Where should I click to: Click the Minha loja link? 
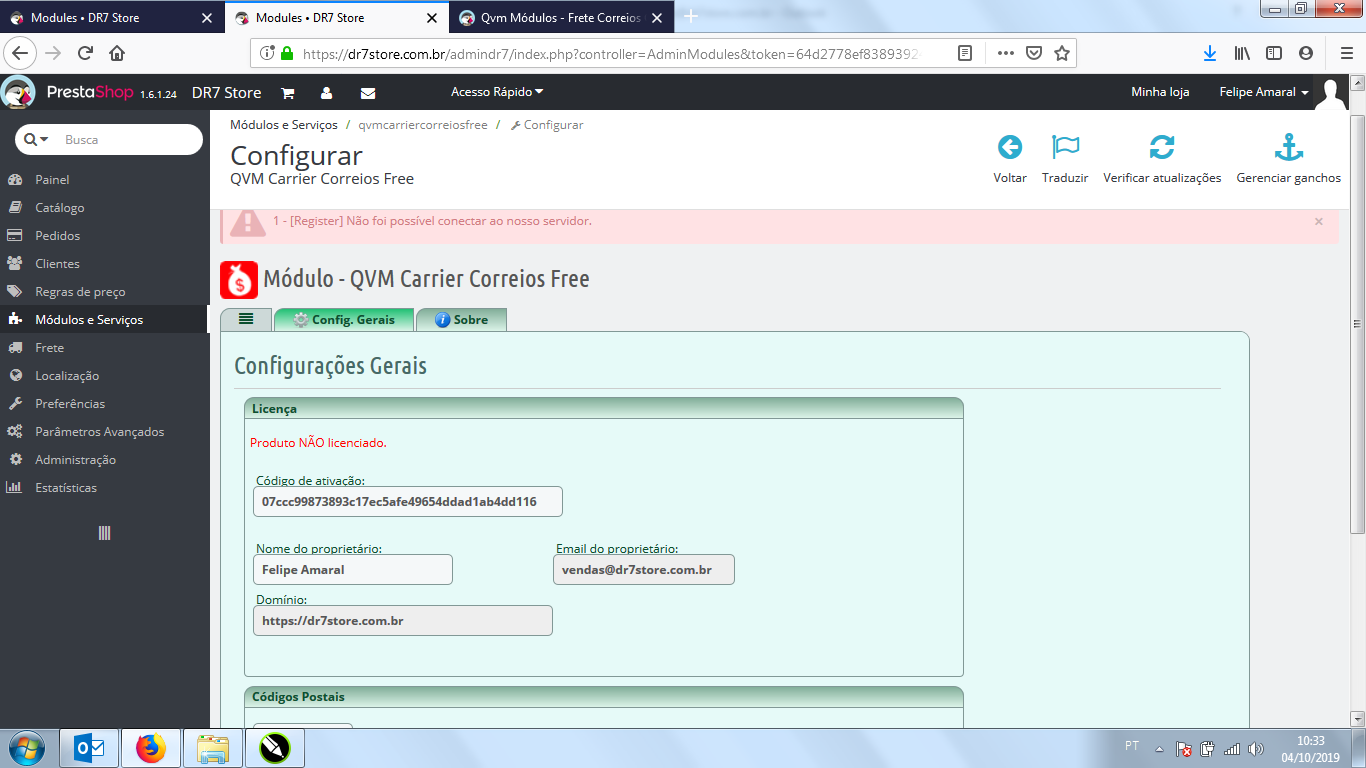[x=1160, y=92]
